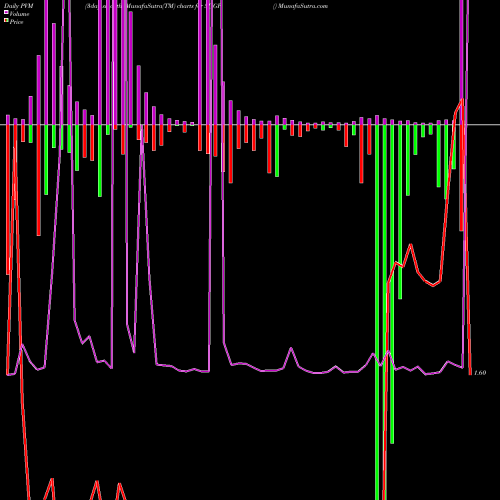The image size is (500, 500).
Task: Click the Daily PVM chart title
Action: coord(19,6)
